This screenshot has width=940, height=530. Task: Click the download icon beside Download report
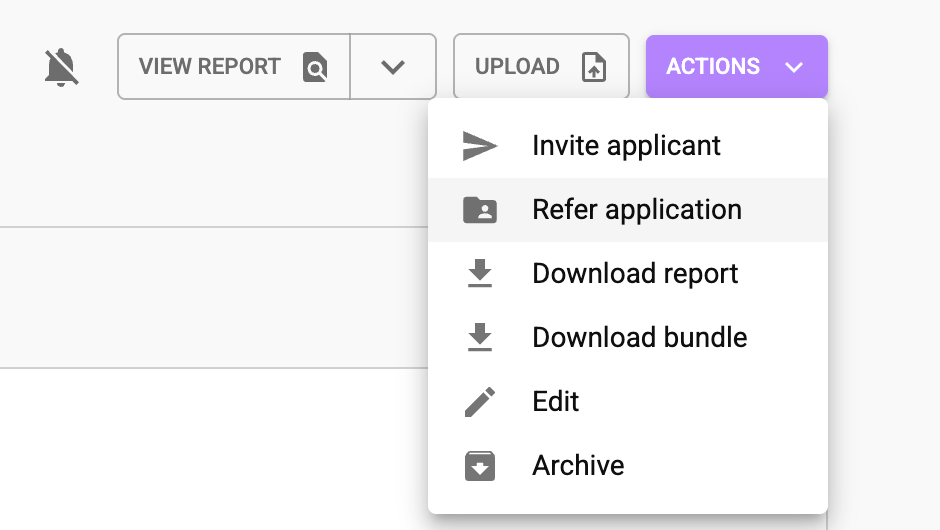[x=480, y=273]
